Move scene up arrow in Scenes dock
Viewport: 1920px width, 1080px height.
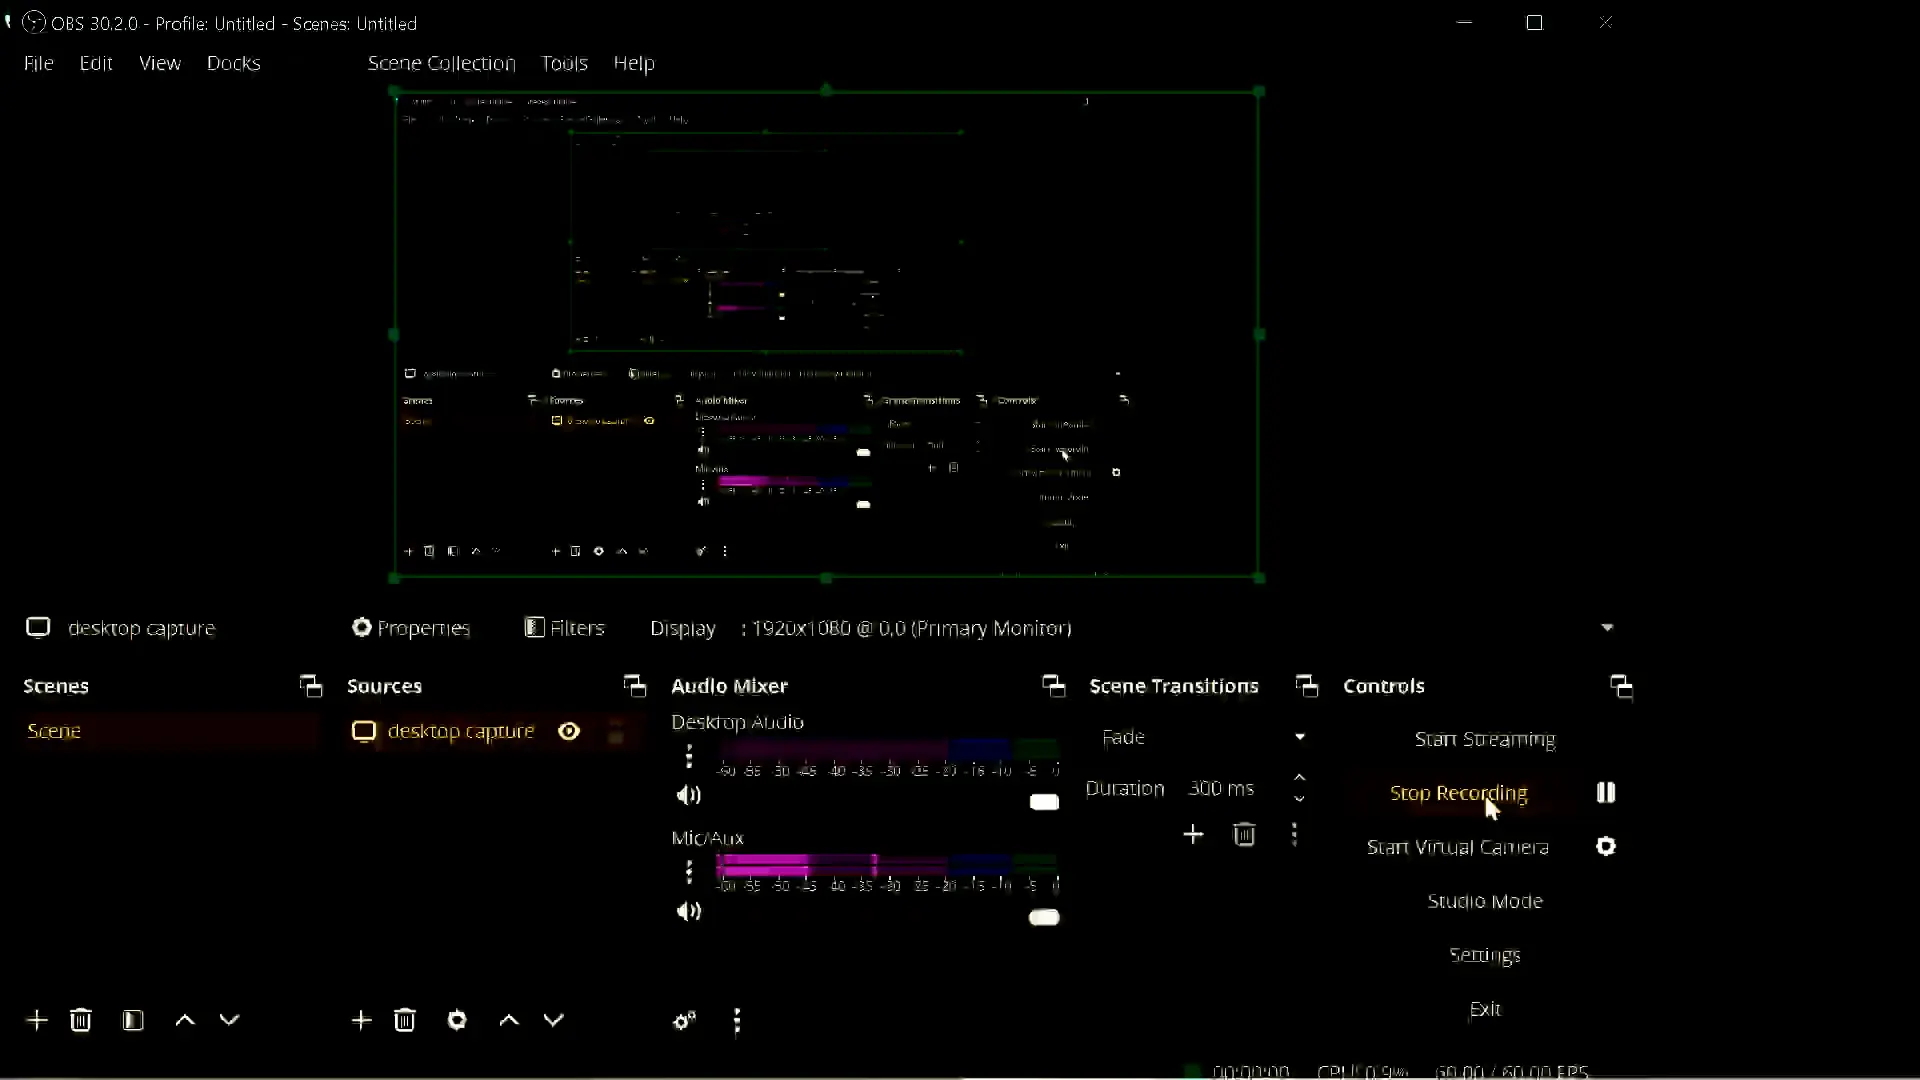(x=185, y=1020)
